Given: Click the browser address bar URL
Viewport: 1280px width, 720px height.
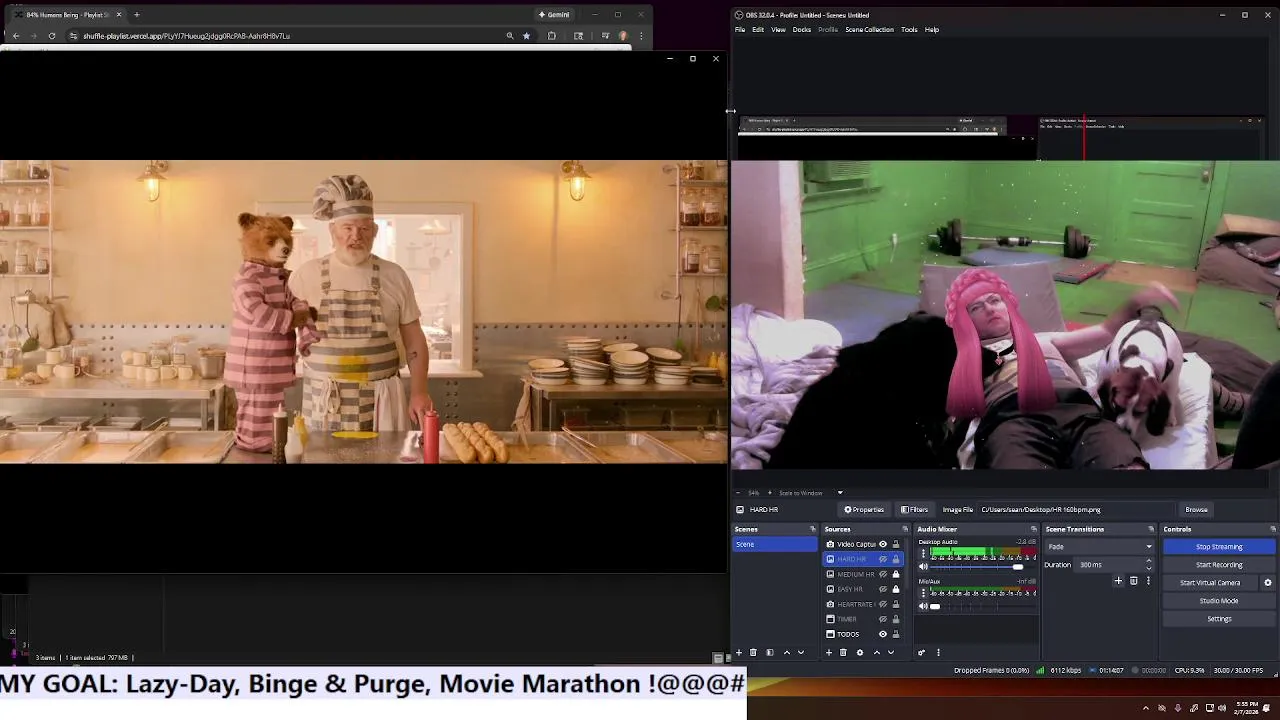Looking at the screenshot, I should (186, 36).
